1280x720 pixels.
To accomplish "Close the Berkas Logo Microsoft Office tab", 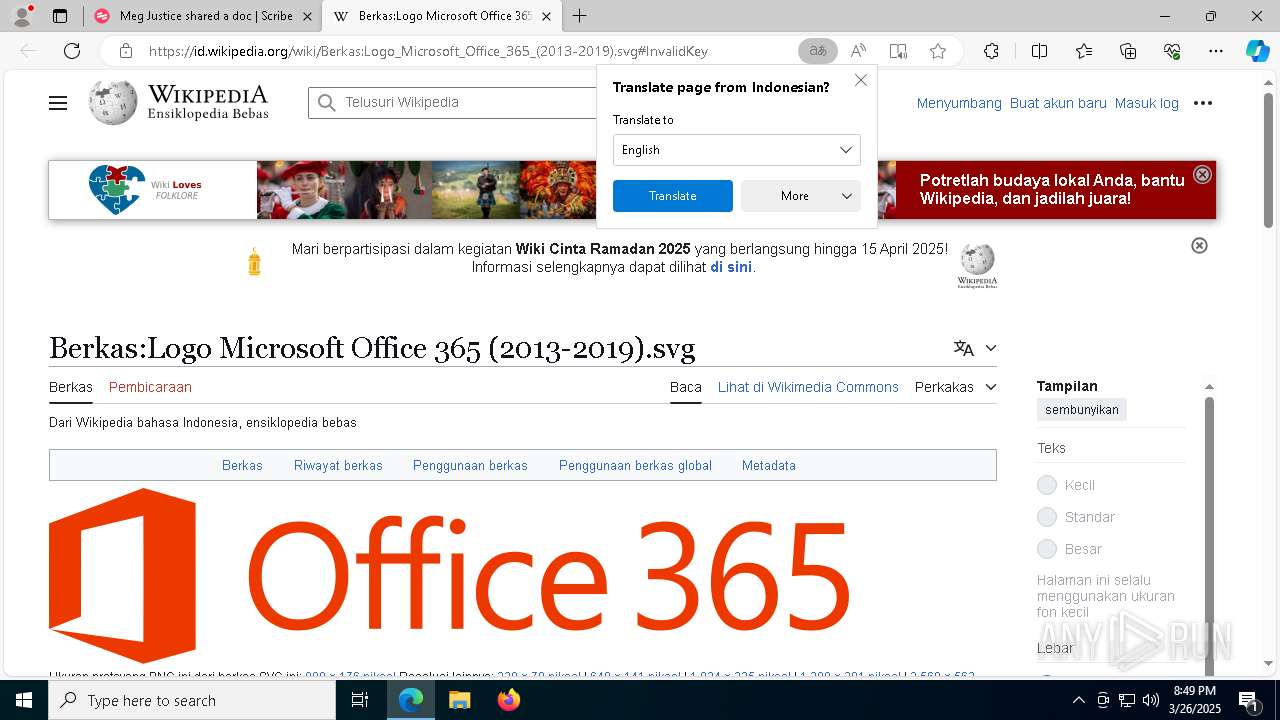I will click(546, 16).
